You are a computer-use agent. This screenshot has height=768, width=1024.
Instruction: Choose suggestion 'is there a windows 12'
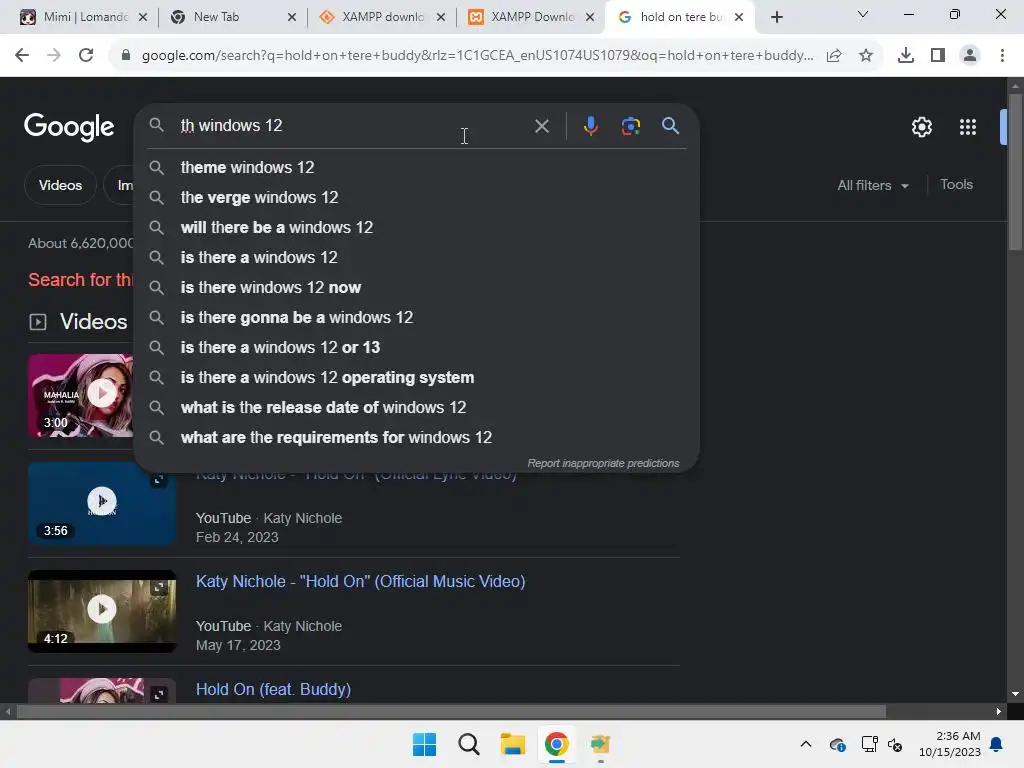coord(416,257)
